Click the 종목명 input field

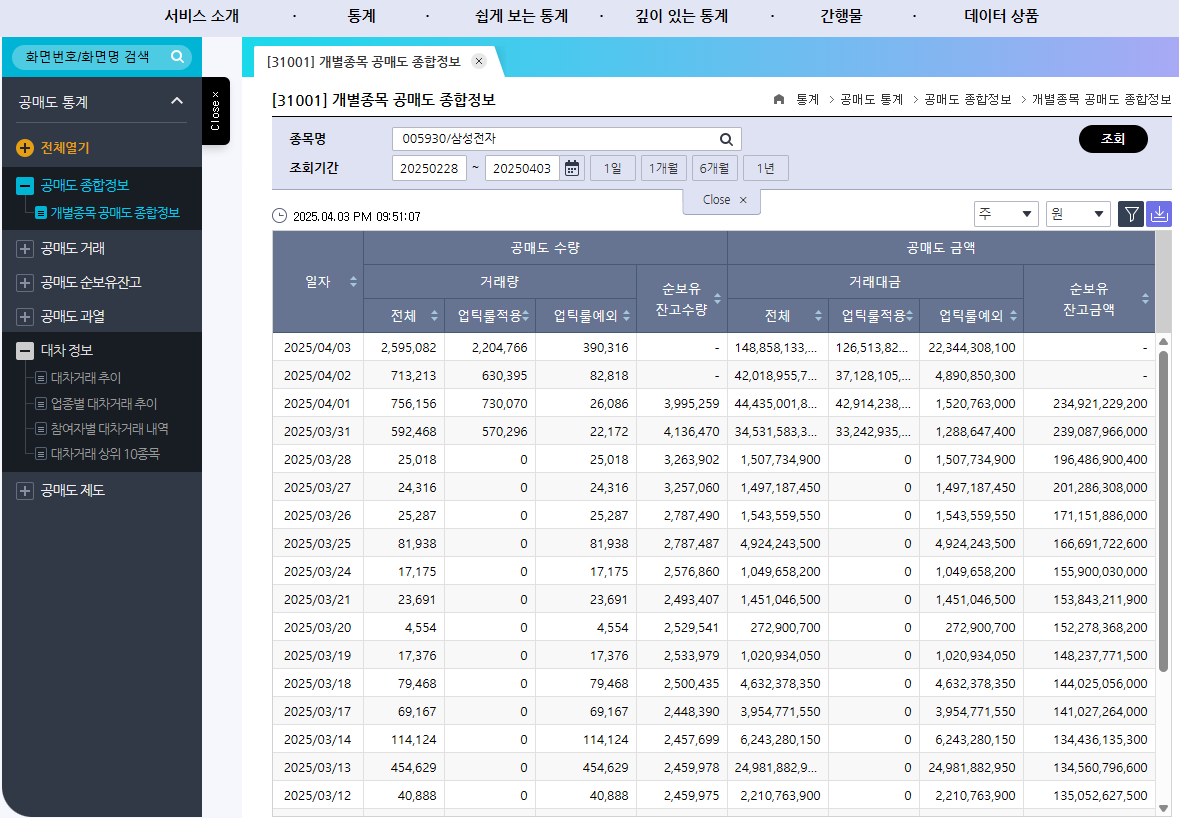[567, 139]
